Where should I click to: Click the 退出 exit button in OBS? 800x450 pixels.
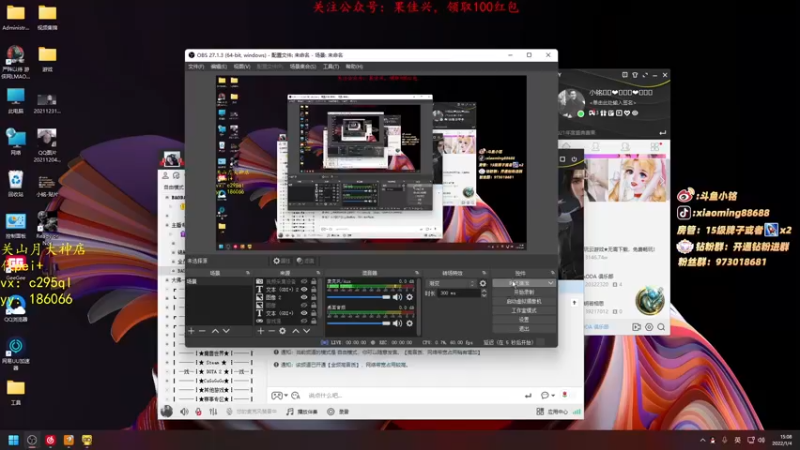point(524,329)
